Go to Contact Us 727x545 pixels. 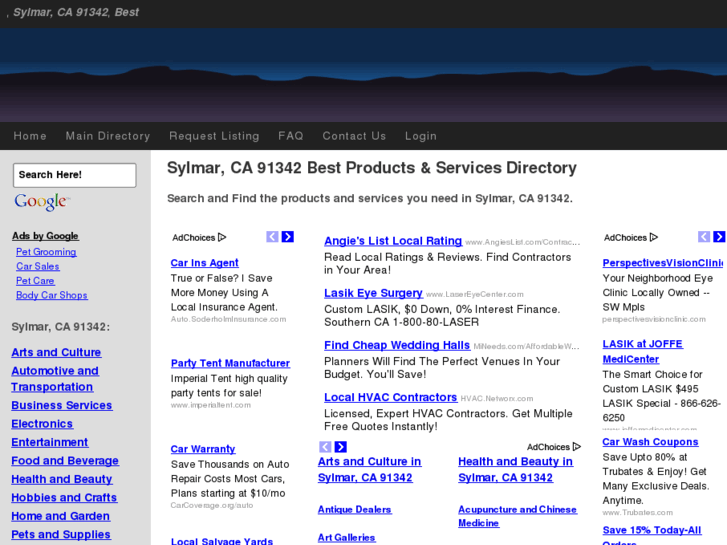(354, 136)
